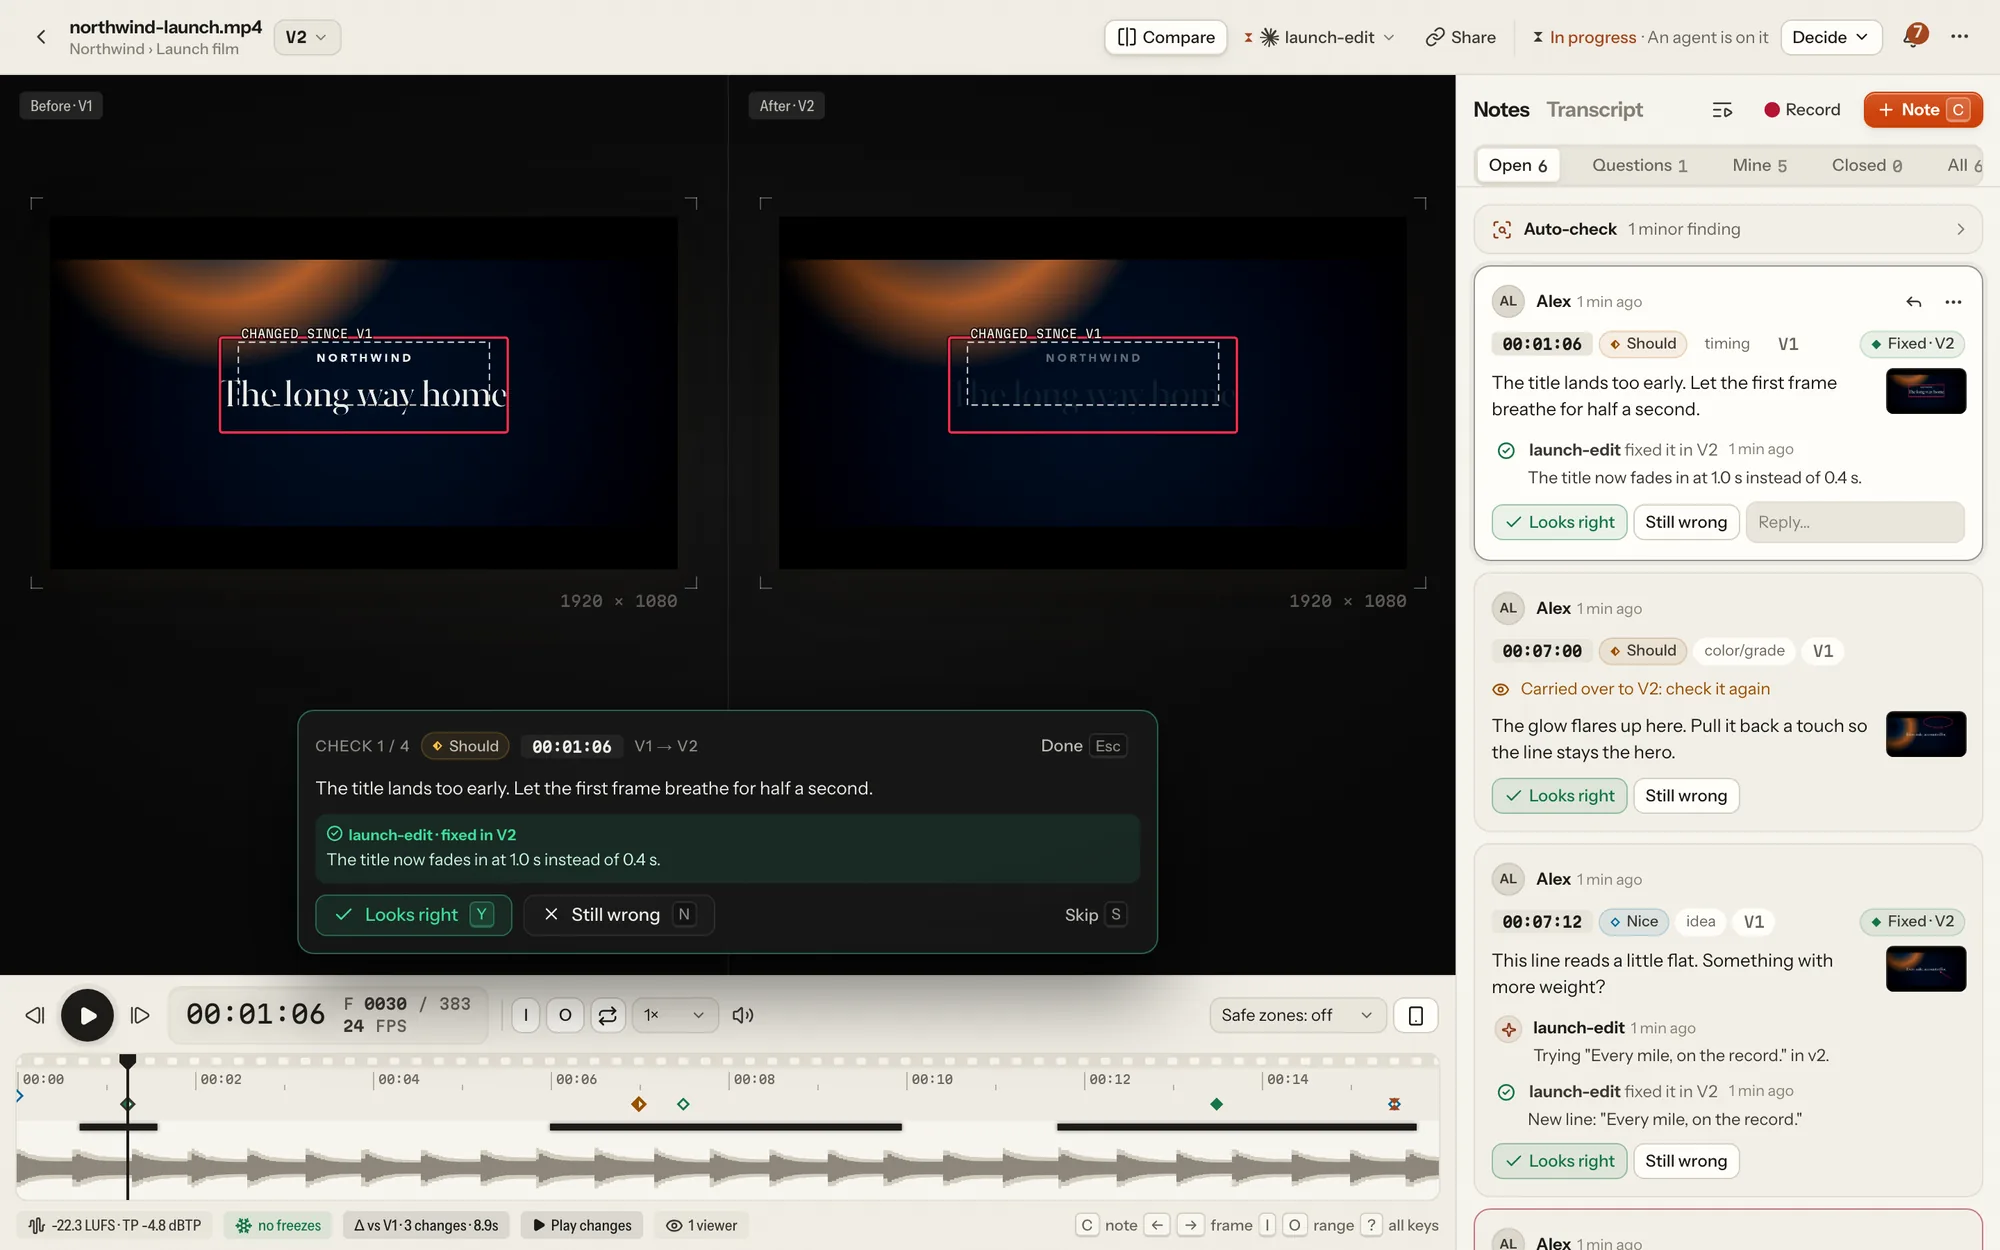Screen dimensions: 2000x1250
Task: Toggle the Compare view
Action: [1166, 37]
